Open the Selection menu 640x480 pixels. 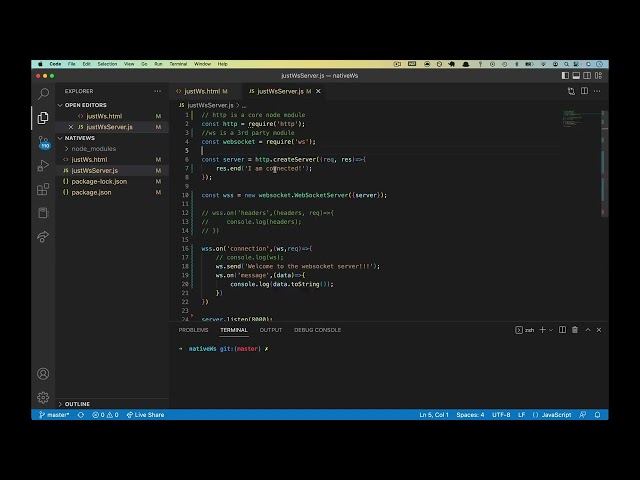(x=107, y=64)
